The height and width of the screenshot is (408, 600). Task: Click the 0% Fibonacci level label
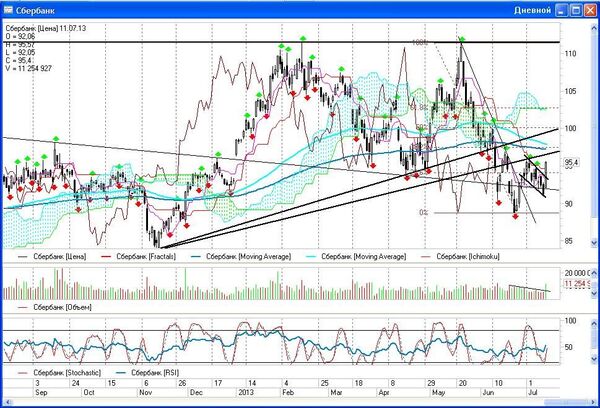[424, 212]
